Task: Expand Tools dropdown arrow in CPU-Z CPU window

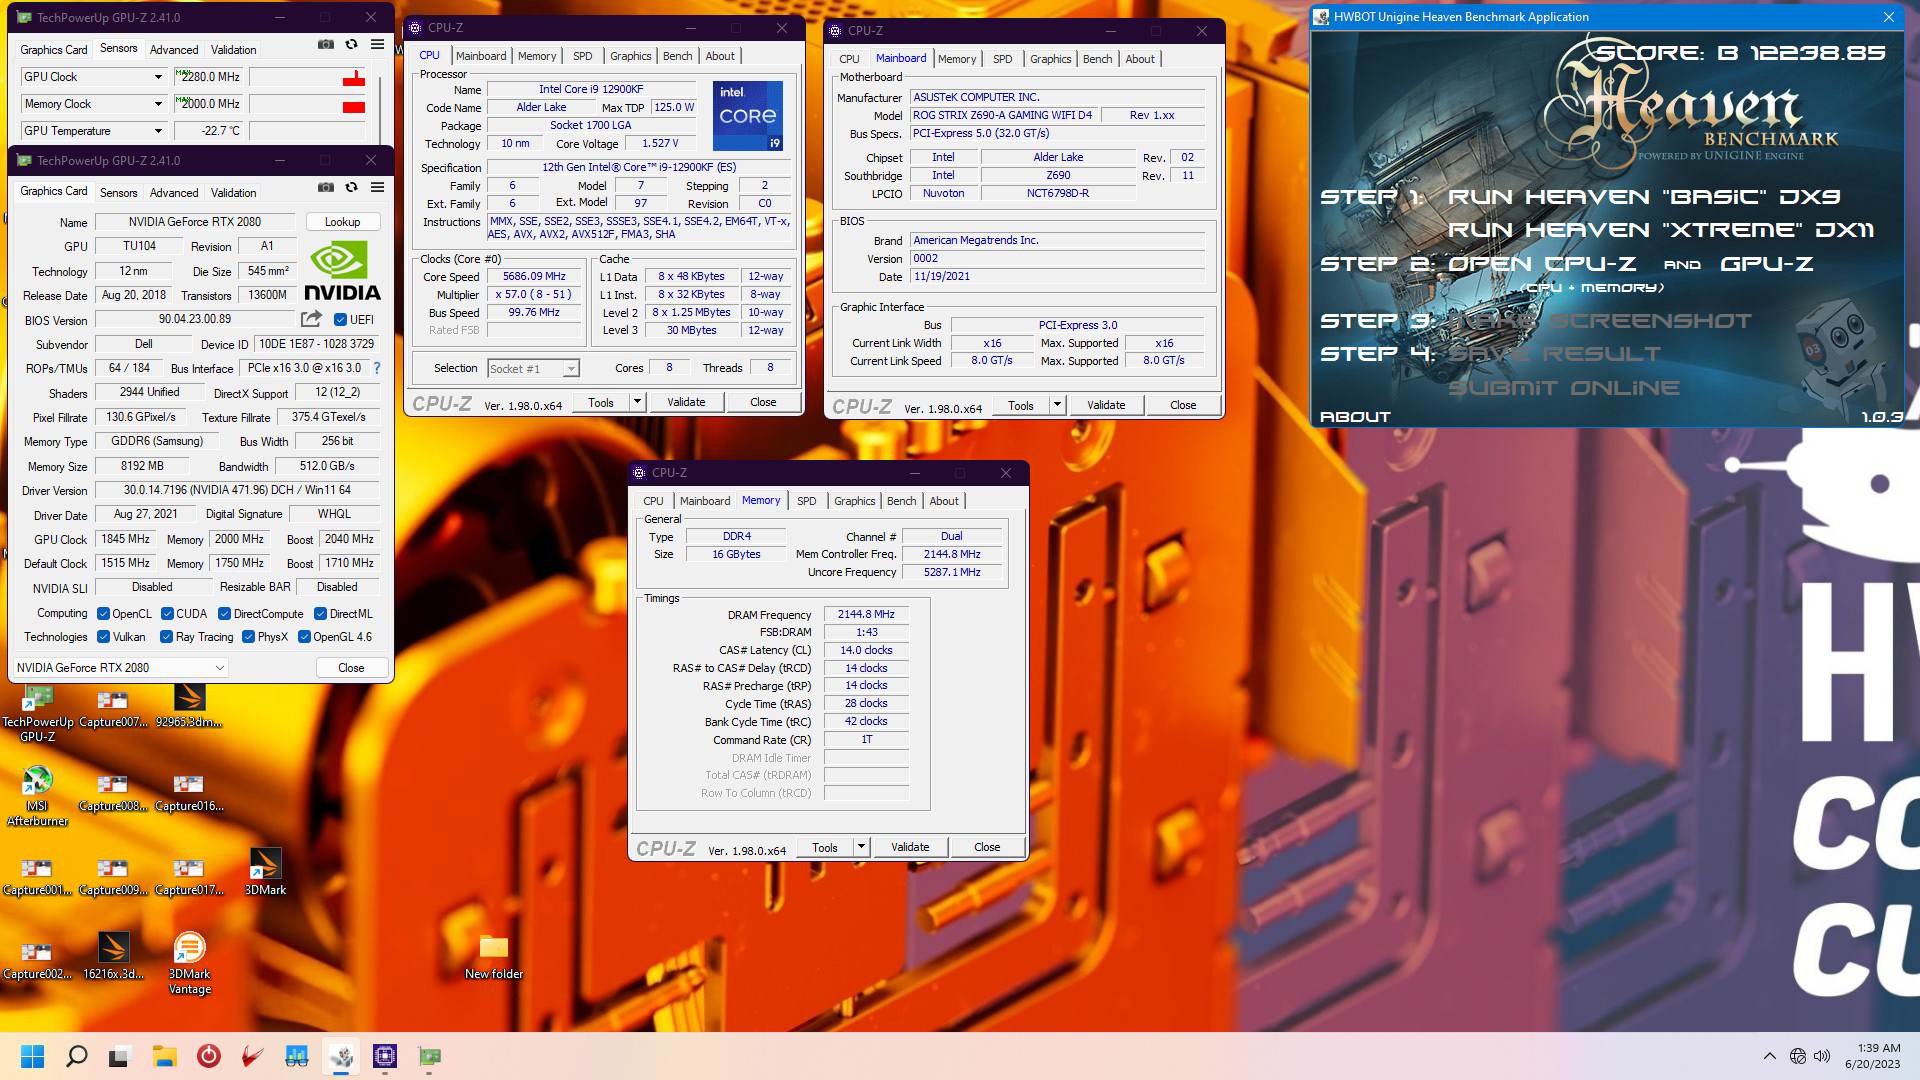Action: [637, 402]
